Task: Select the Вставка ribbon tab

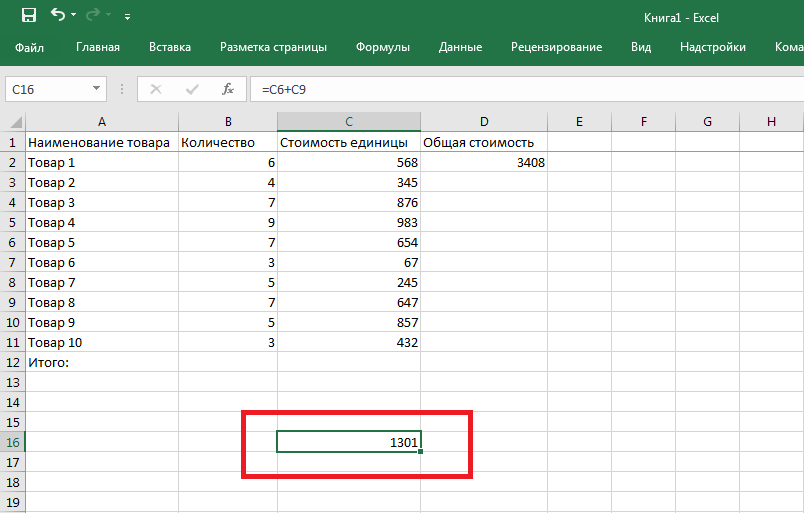Action: point(170,47)
